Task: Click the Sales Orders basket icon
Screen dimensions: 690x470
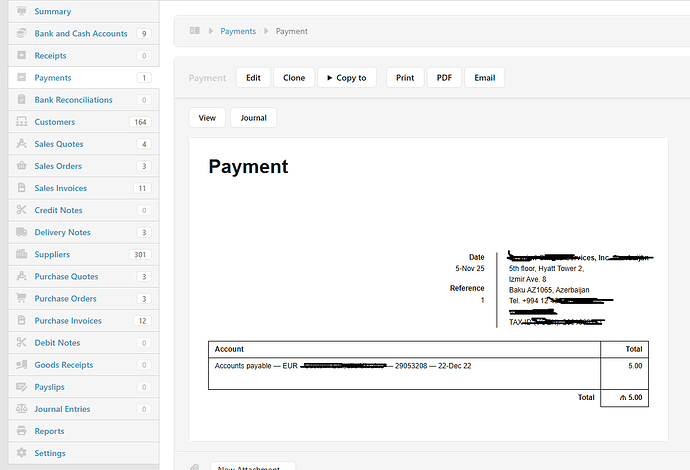Action: coord(21,165)
